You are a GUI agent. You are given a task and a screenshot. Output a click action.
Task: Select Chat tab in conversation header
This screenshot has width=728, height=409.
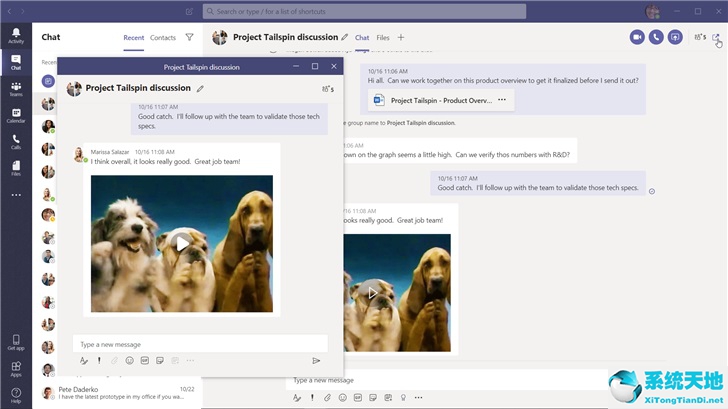[362, 38]
